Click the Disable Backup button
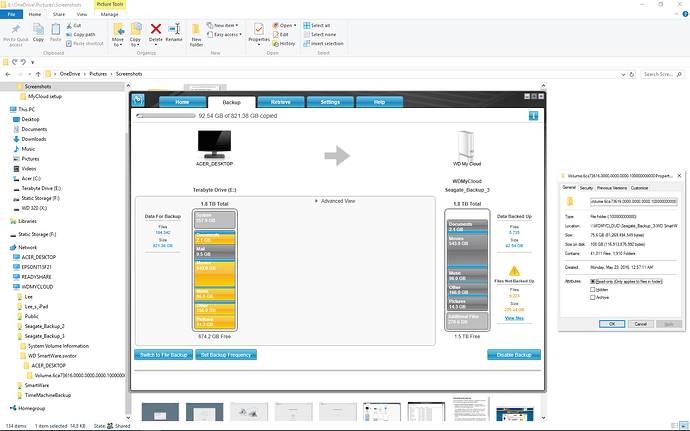The height and width of the screenshot is (431, 690). pos(514,355)
